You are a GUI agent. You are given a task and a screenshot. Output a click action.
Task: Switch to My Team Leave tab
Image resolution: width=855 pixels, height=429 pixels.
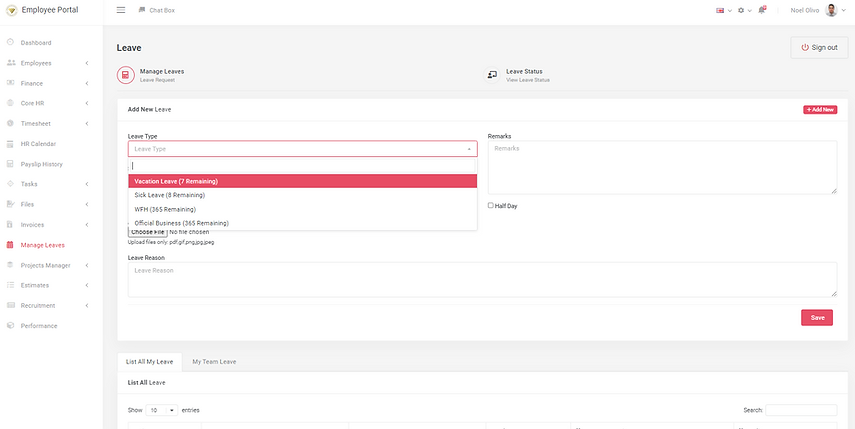pyautogui.click(x=214, y=362)
